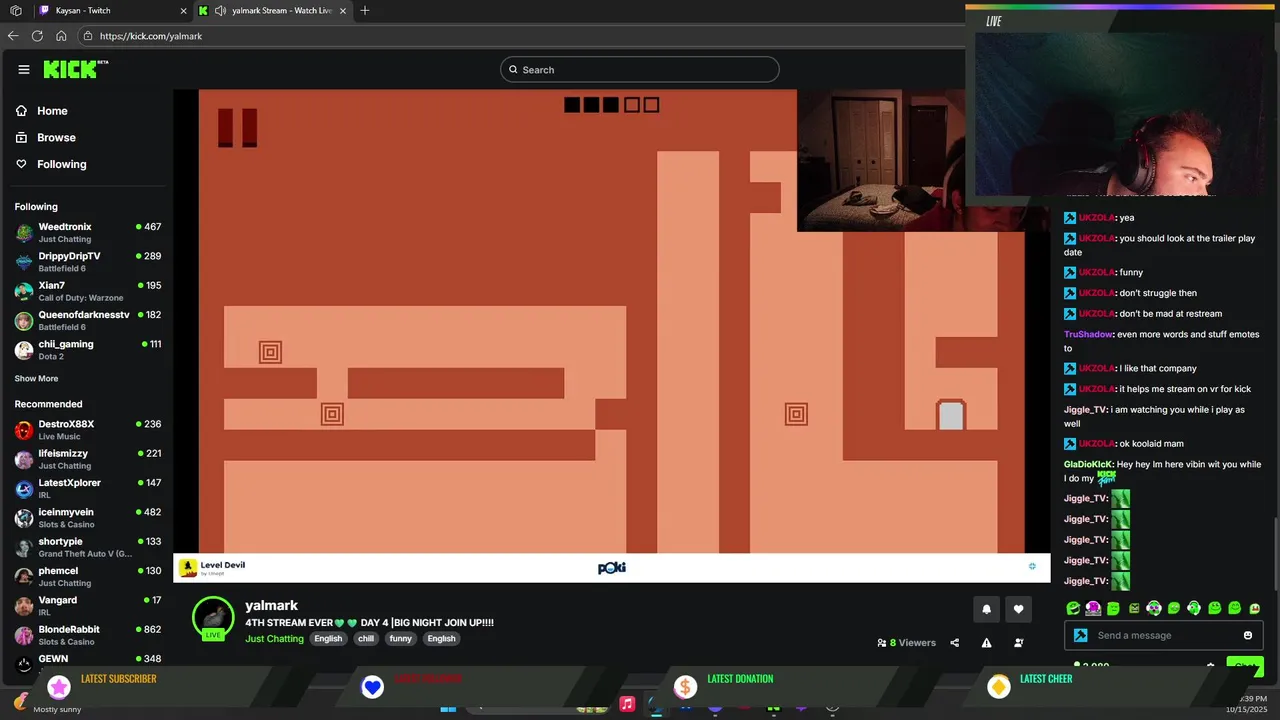Click yalmark live avatar
The image size is (1280, 720).
(x=213, y=619)
